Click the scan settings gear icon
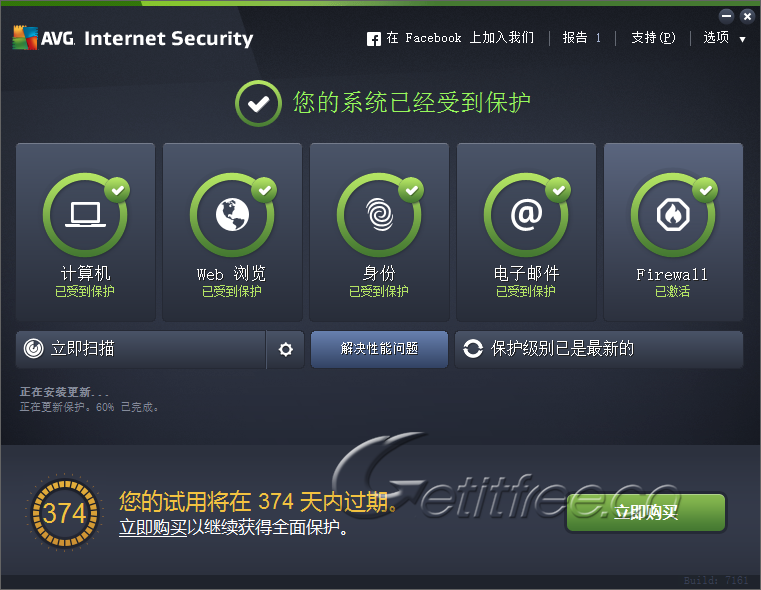The height and width of the screenshot is (590, 761). point(286,349)
